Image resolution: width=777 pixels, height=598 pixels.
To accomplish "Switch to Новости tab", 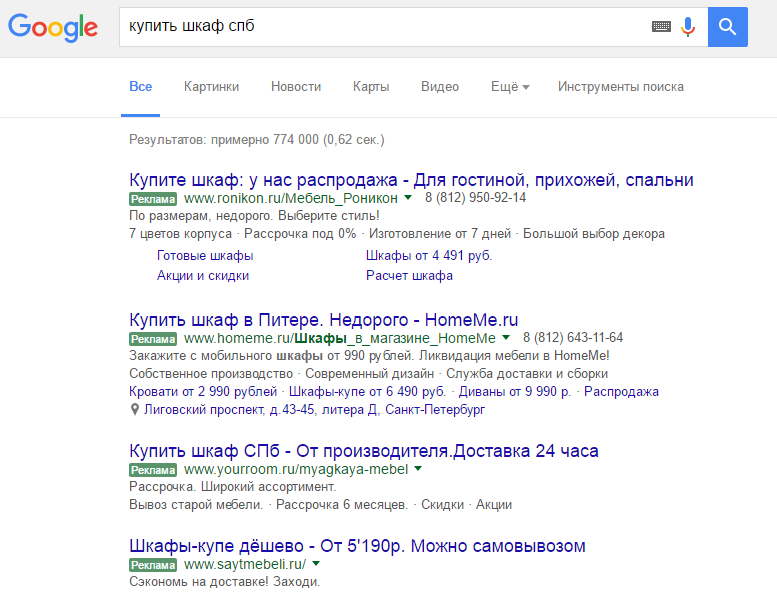I will 296,87.
